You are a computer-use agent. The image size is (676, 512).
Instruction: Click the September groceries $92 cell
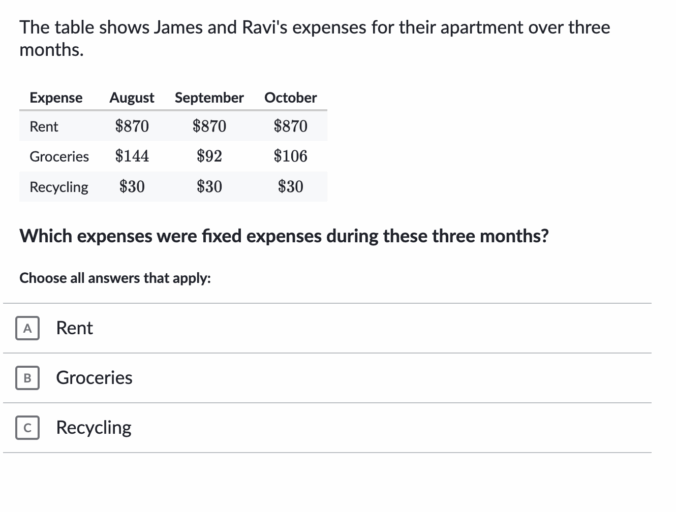pos(209,156)
